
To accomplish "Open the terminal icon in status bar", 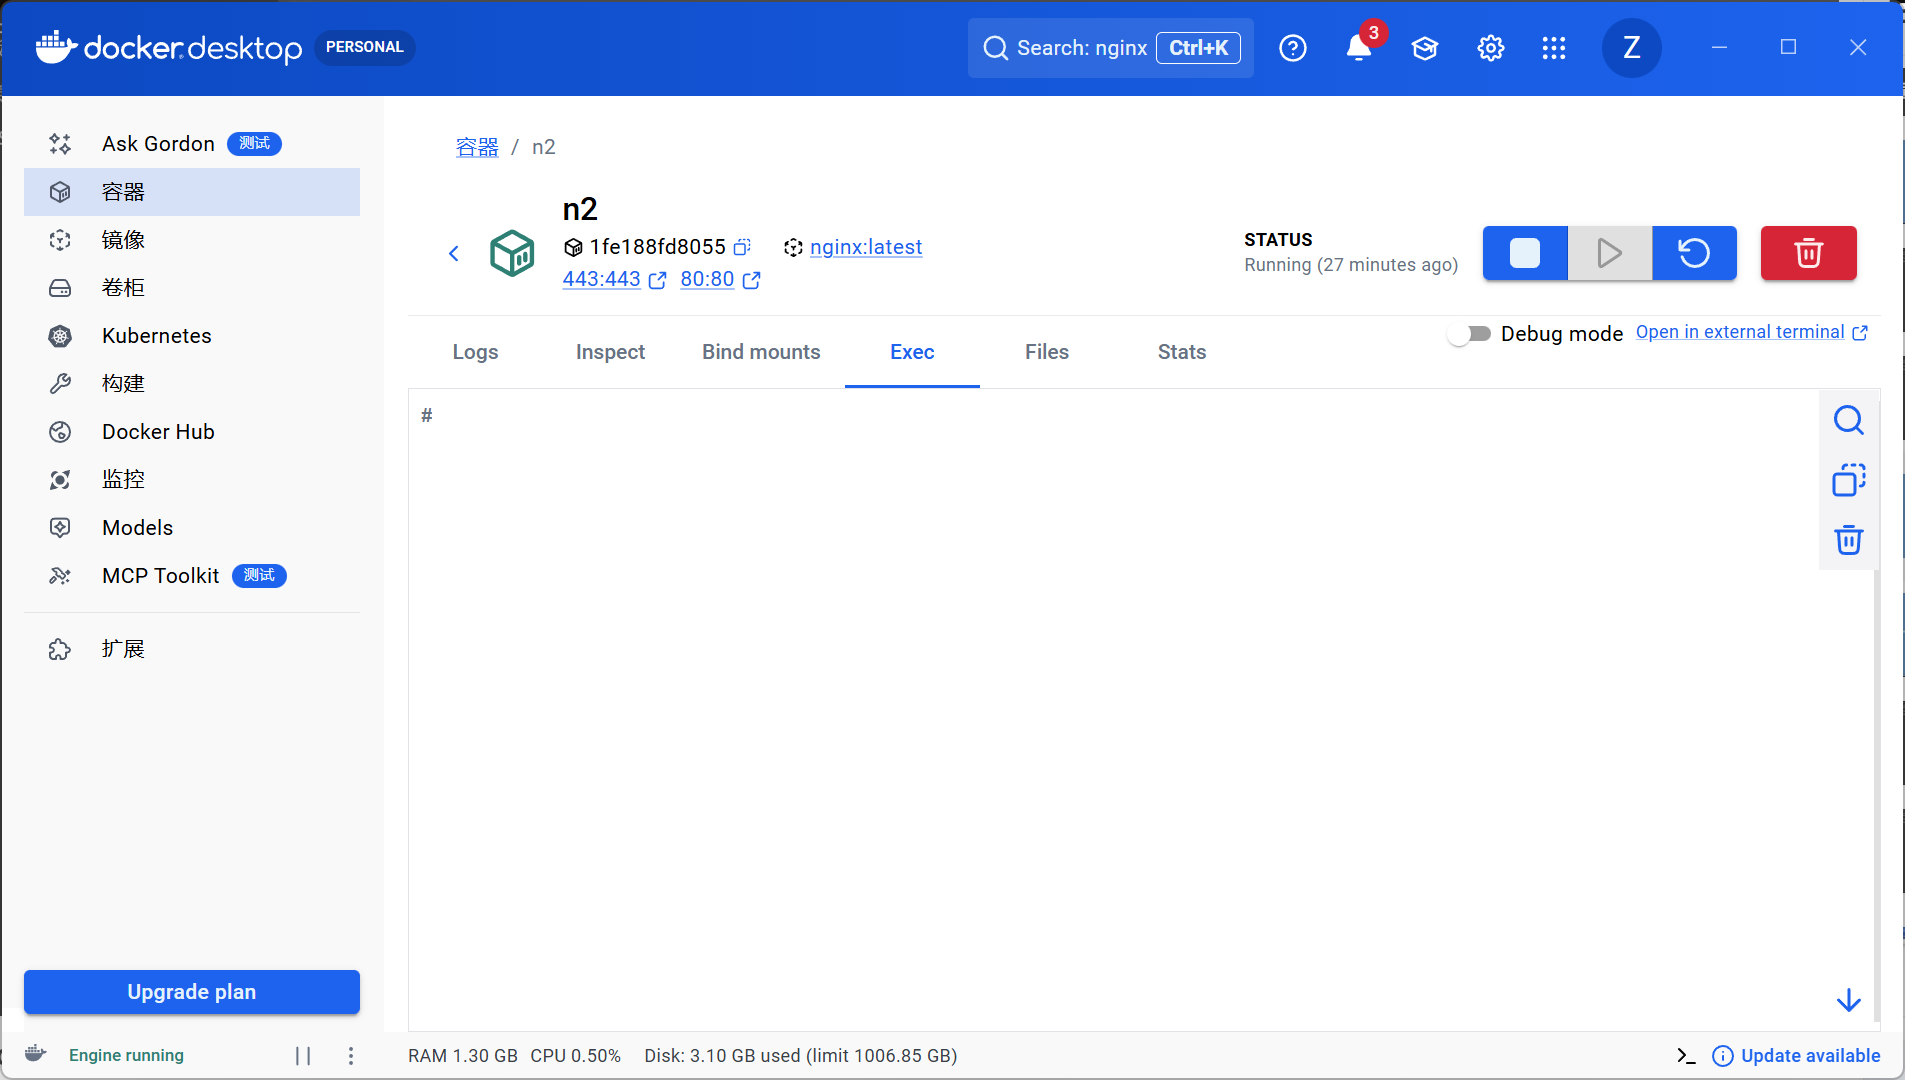I will [x=1686, y=1056].
